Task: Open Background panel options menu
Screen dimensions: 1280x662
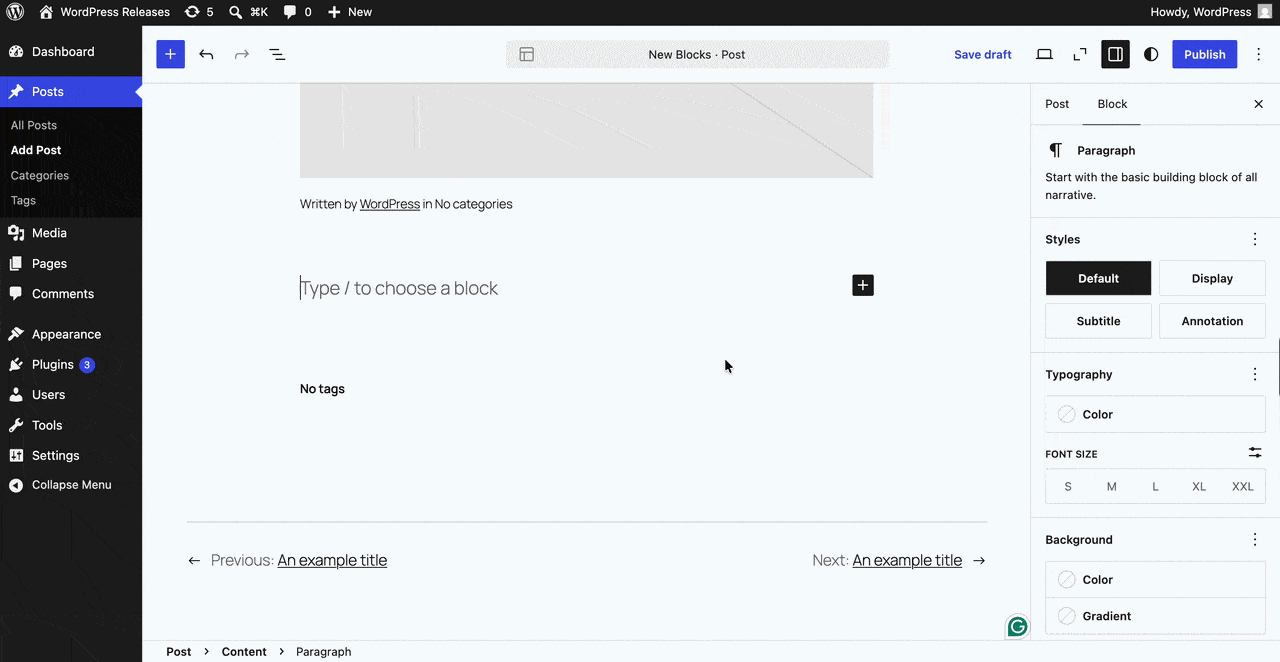Action: [1255, 539]
